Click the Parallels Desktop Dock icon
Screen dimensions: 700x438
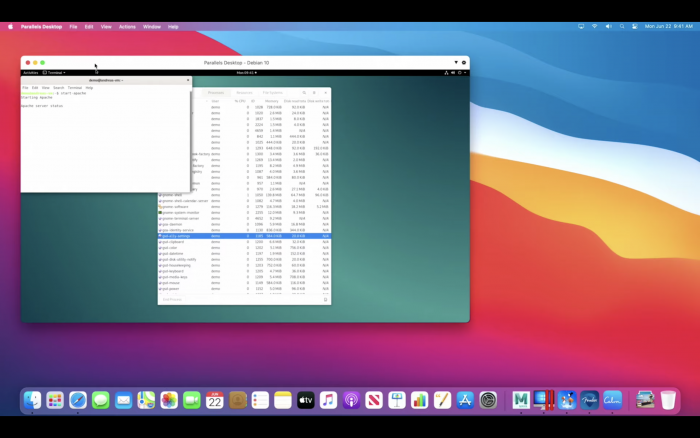pos(544,400)
